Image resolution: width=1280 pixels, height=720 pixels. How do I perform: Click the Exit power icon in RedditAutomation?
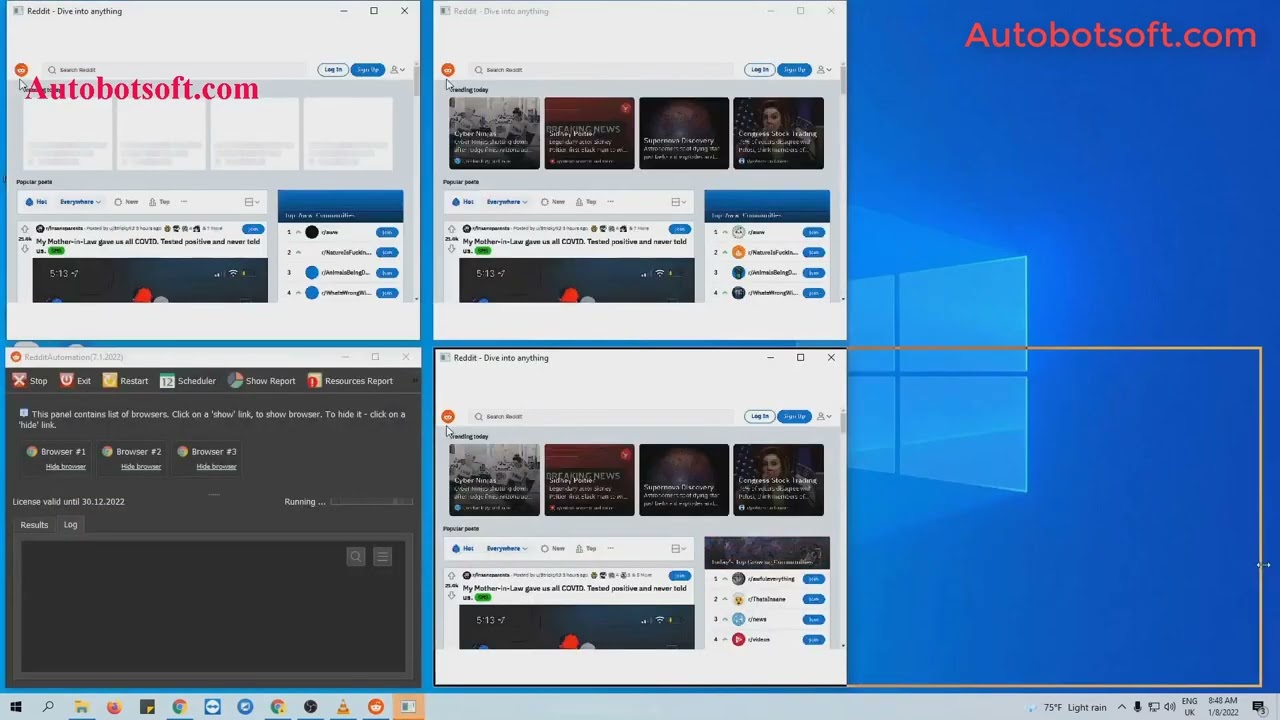click(x=66, y=381)
